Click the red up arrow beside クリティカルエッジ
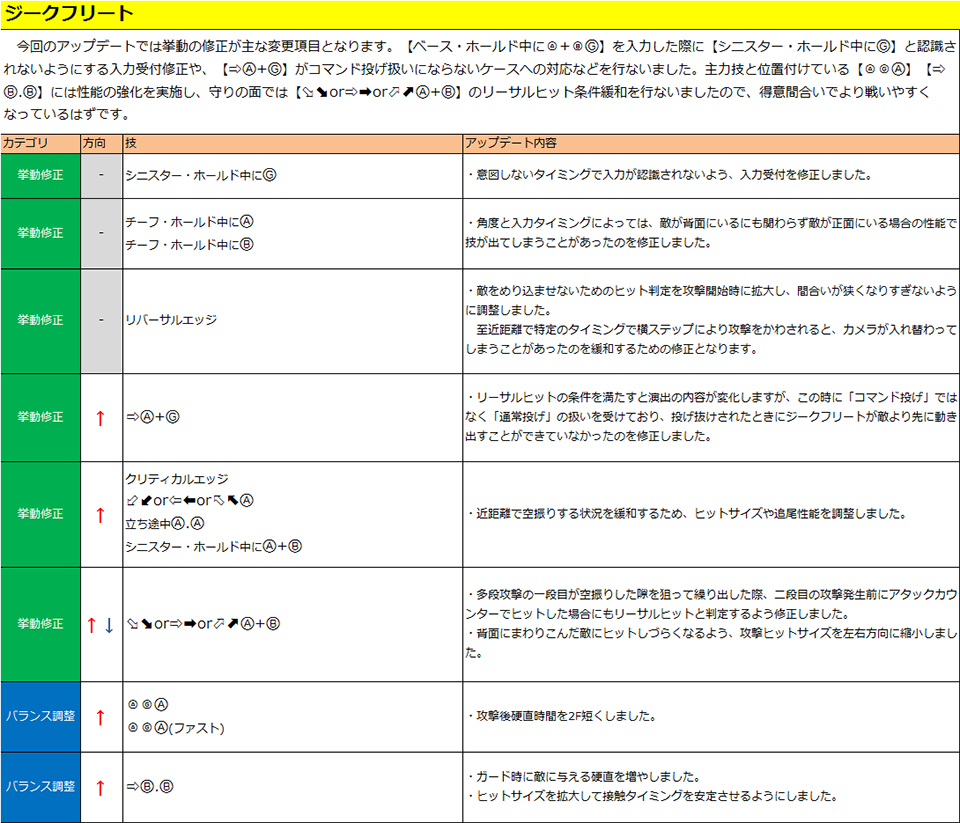Viewport: 960px width, 823px height. point(100,515)
